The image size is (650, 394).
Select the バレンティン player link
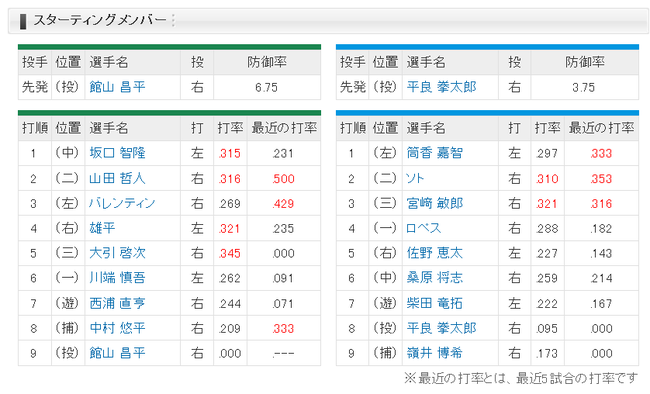(122, 203)
